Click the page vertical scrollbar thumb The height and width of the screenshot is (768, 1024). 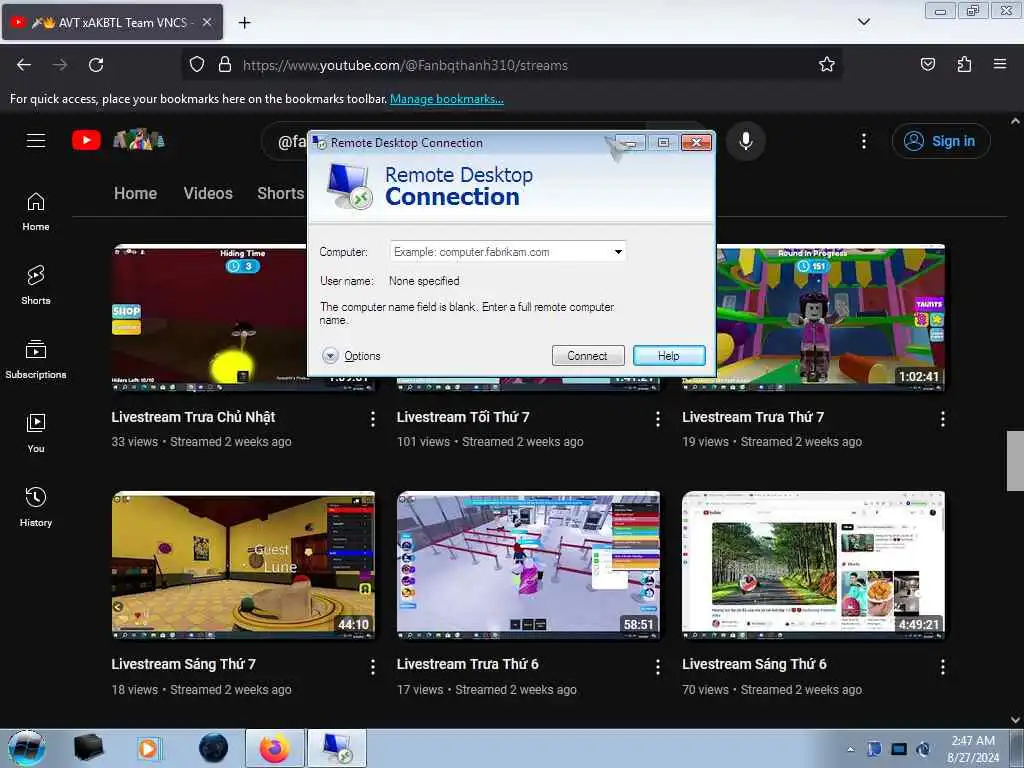(1015, 460)
